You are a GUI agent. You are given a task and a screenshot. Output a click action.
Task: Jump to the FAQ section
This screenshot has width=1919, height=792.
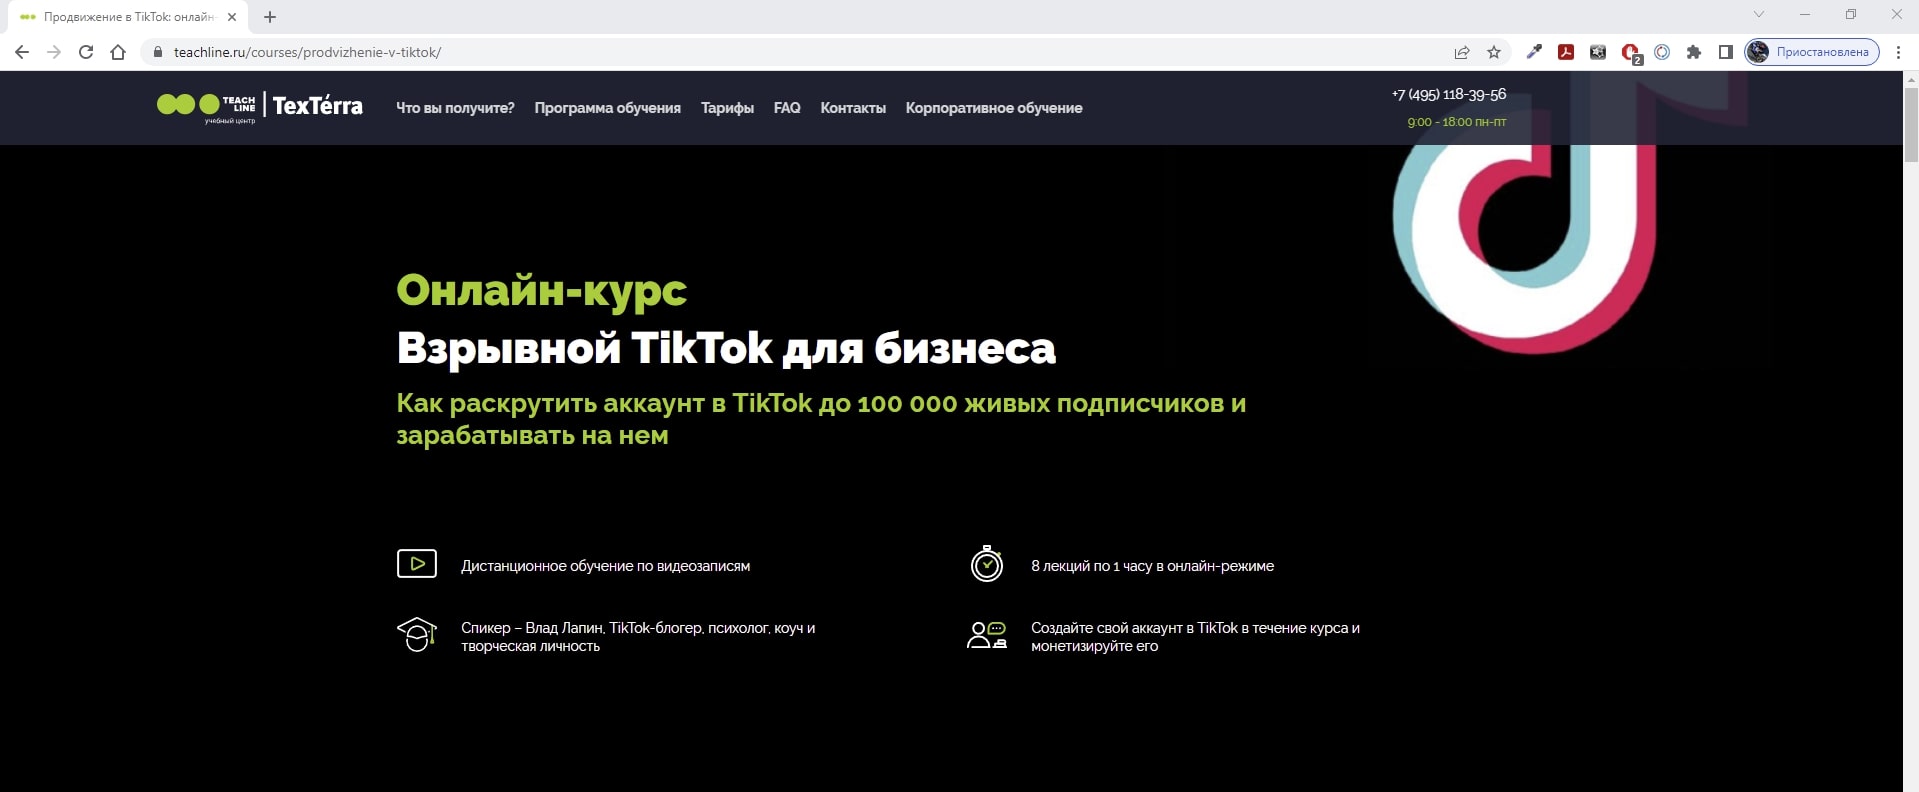click(x=787, y=108)
